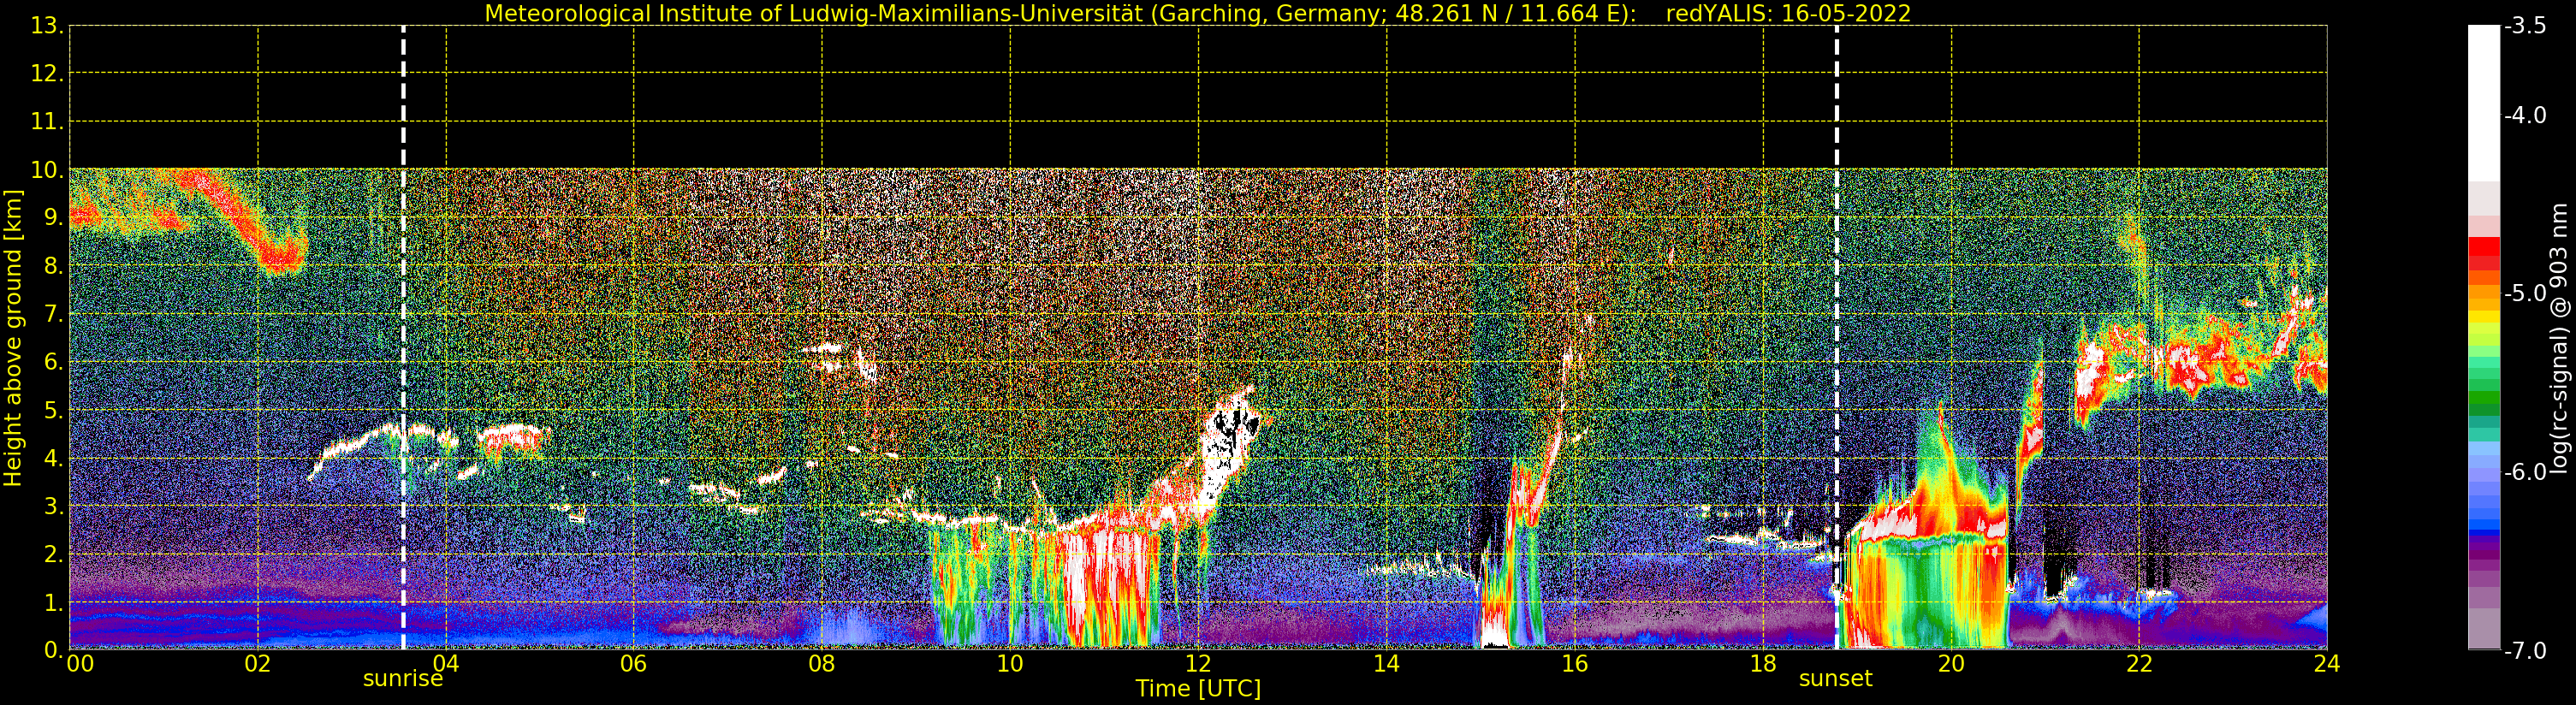Click the 'sunrise' label below the time axis

tap(403, 679)
